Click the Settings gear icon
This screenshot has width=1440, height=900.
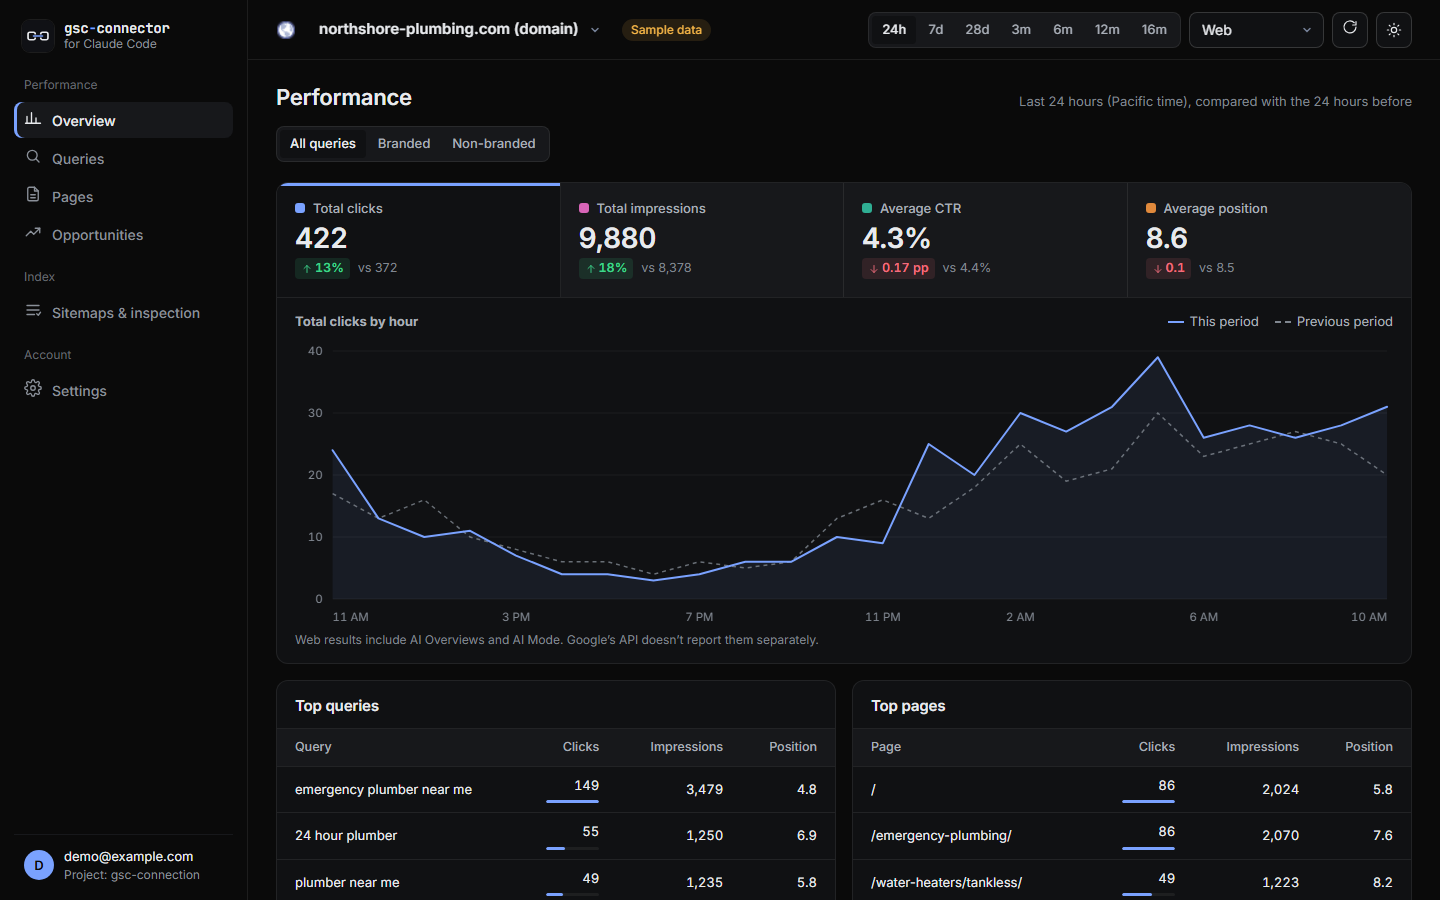[x=33, y=389]
